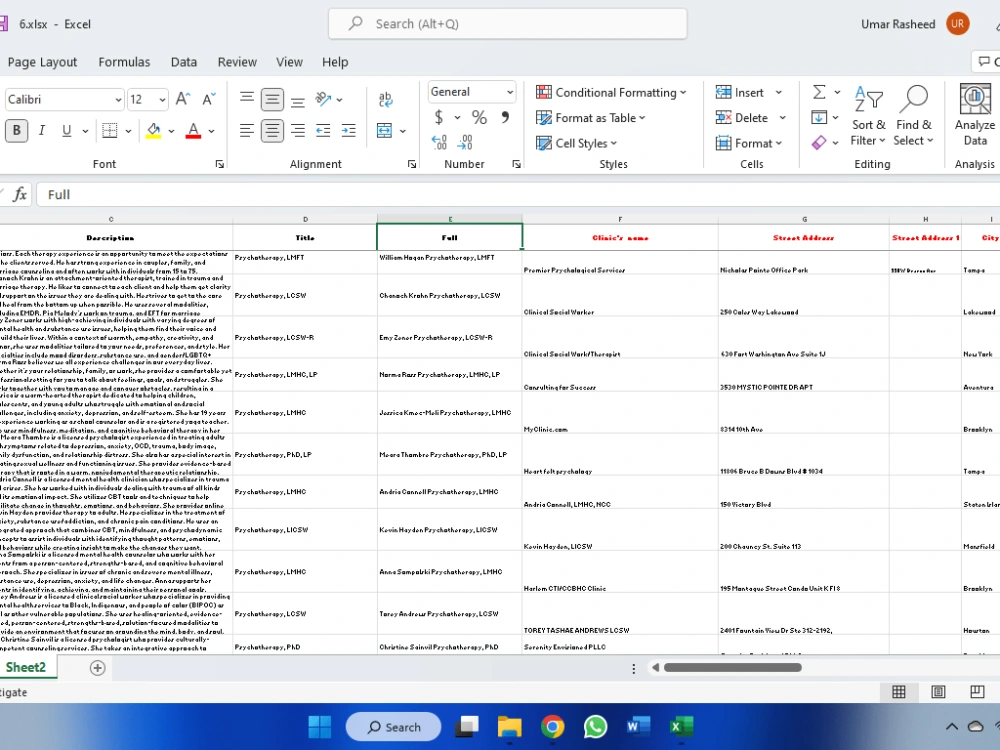Open Find & Select menu

[x=913, y=115]
